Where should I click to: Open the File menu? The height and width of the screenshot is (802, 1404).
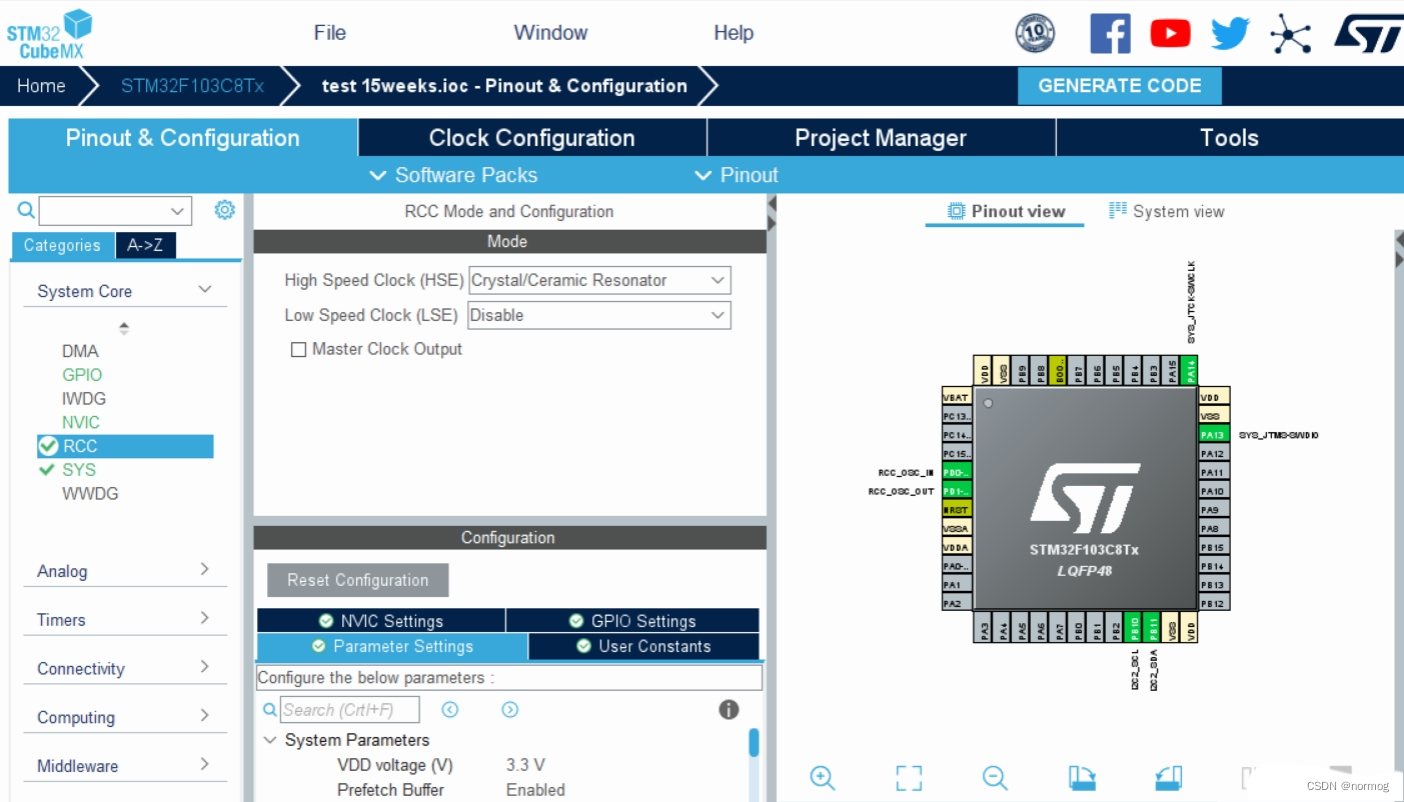coord(330,33)
